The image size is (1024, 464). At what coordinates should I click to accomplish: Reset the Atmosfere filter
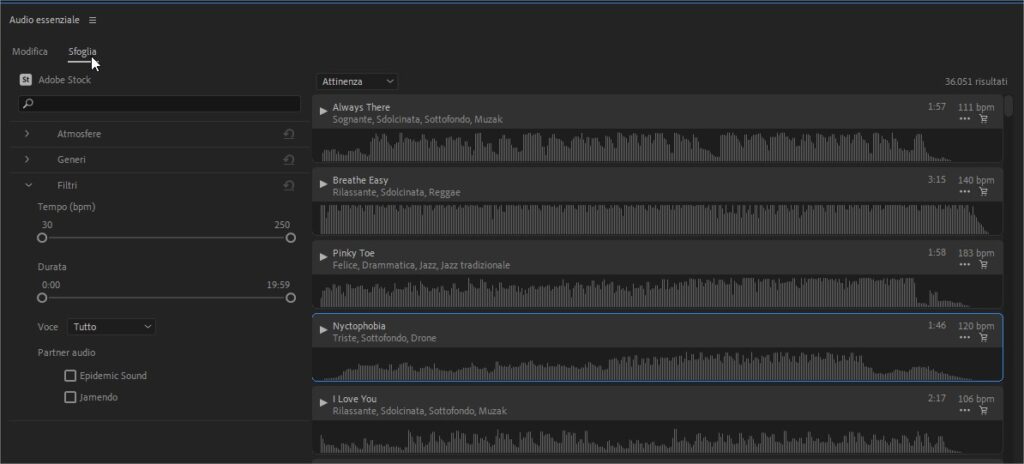(x=289, y=134)
